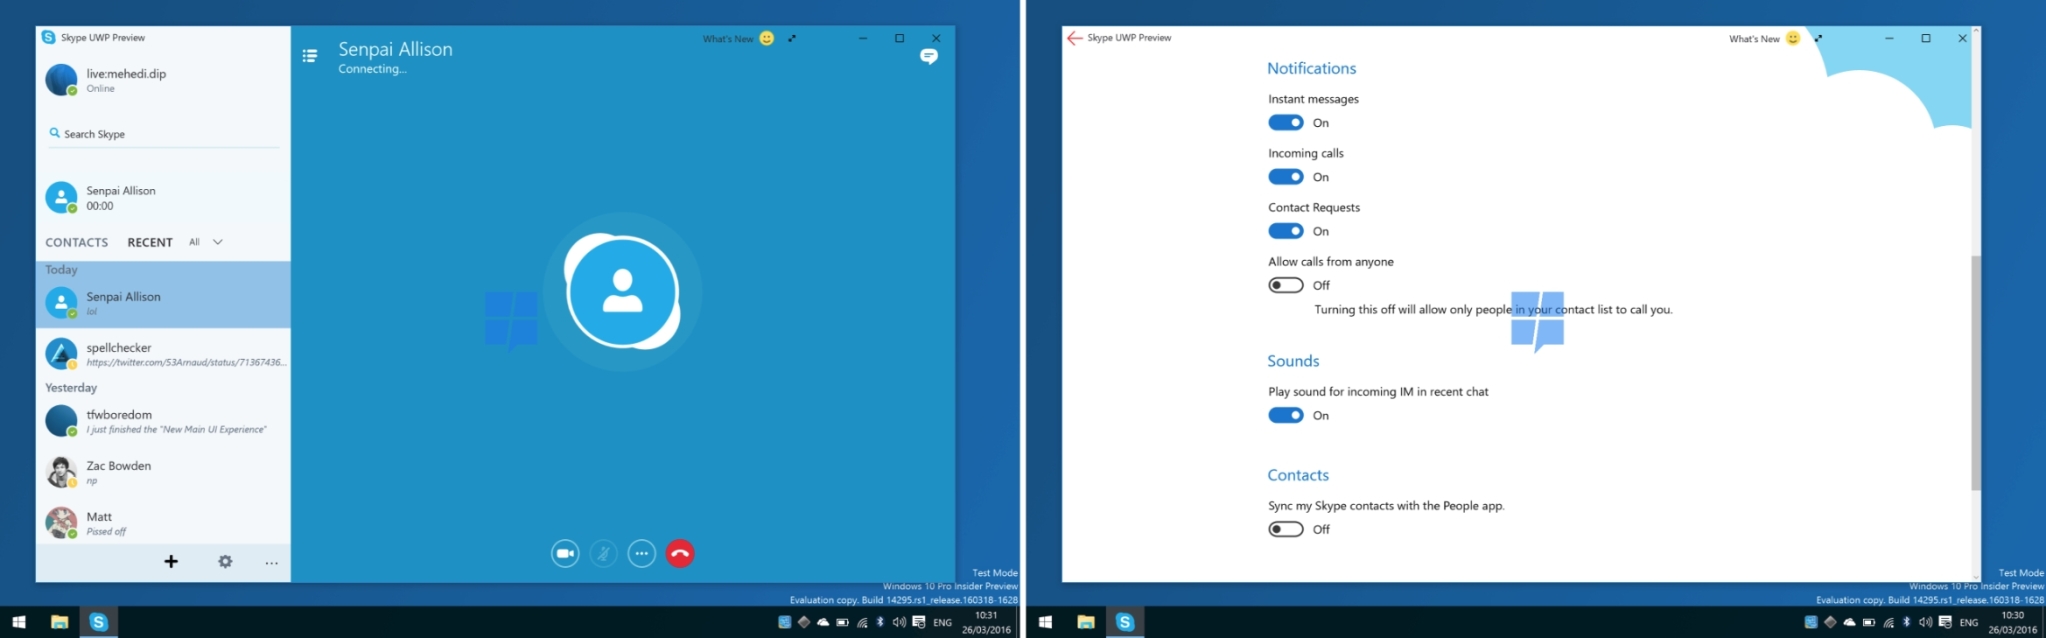Open Skype settings gear icon
2046x638 pixels.
(225, 562)
